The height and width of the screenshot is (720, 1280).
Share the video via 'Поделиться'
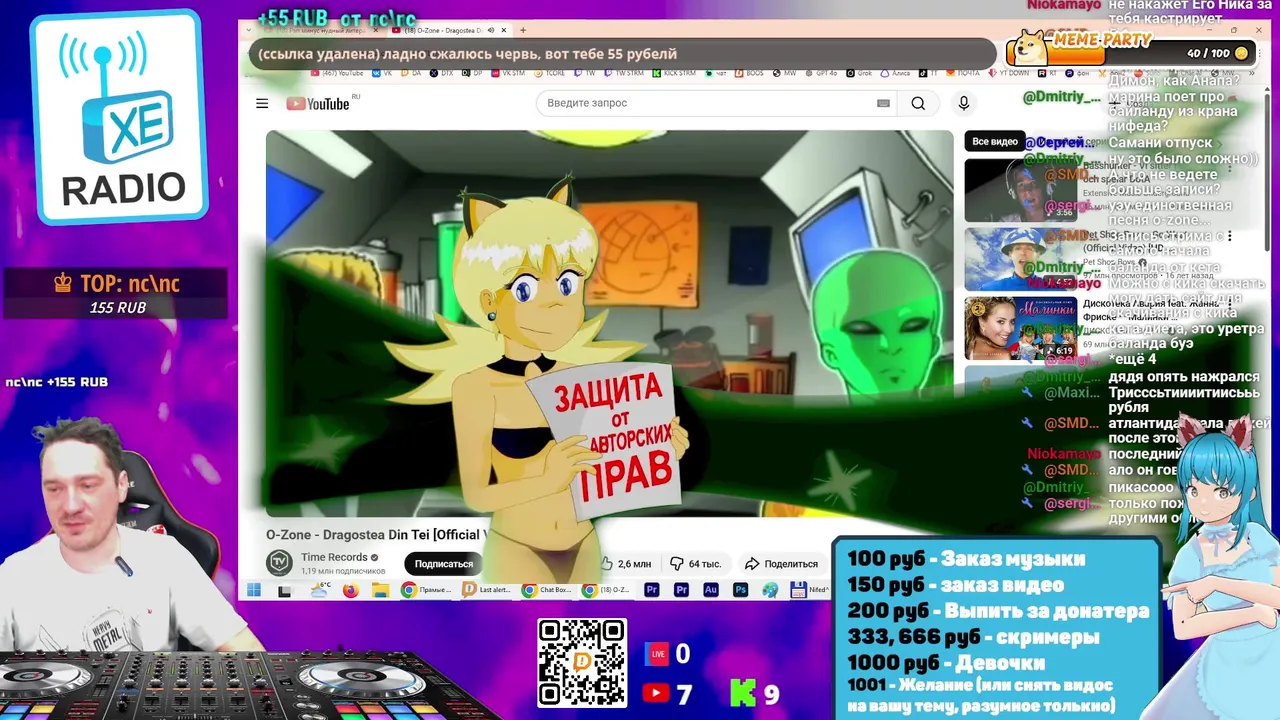tap(781, 564)
